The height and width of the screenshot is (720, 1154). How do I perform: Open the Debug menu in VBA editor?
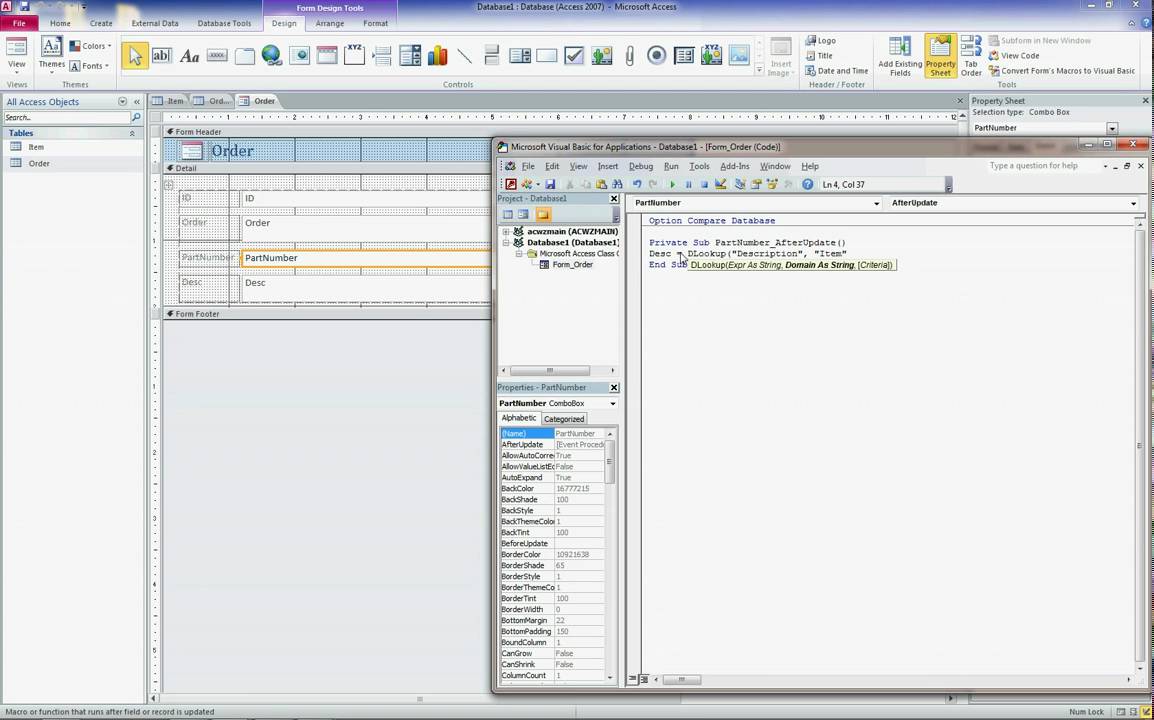pos(640,166)
